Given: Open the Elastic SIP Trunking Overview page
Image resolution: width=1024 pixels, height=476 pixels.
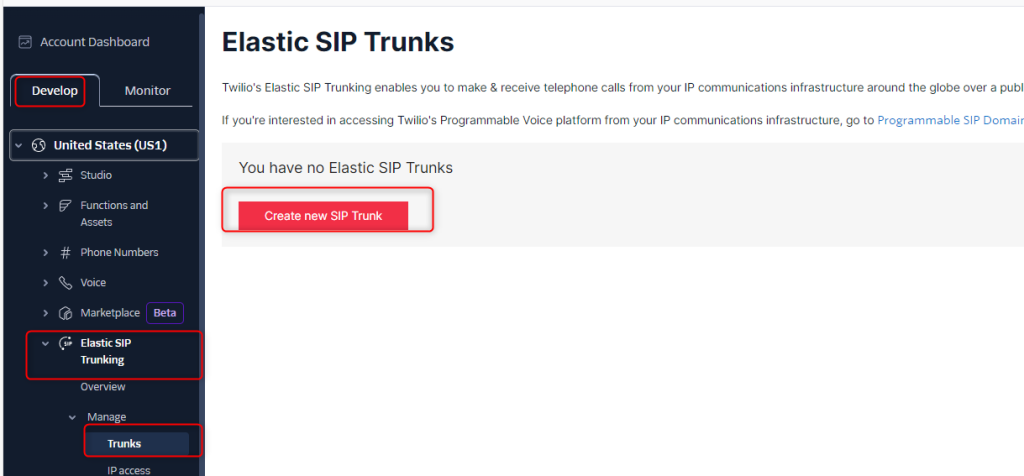Looking at the screenshot, I should pos(103,387).
